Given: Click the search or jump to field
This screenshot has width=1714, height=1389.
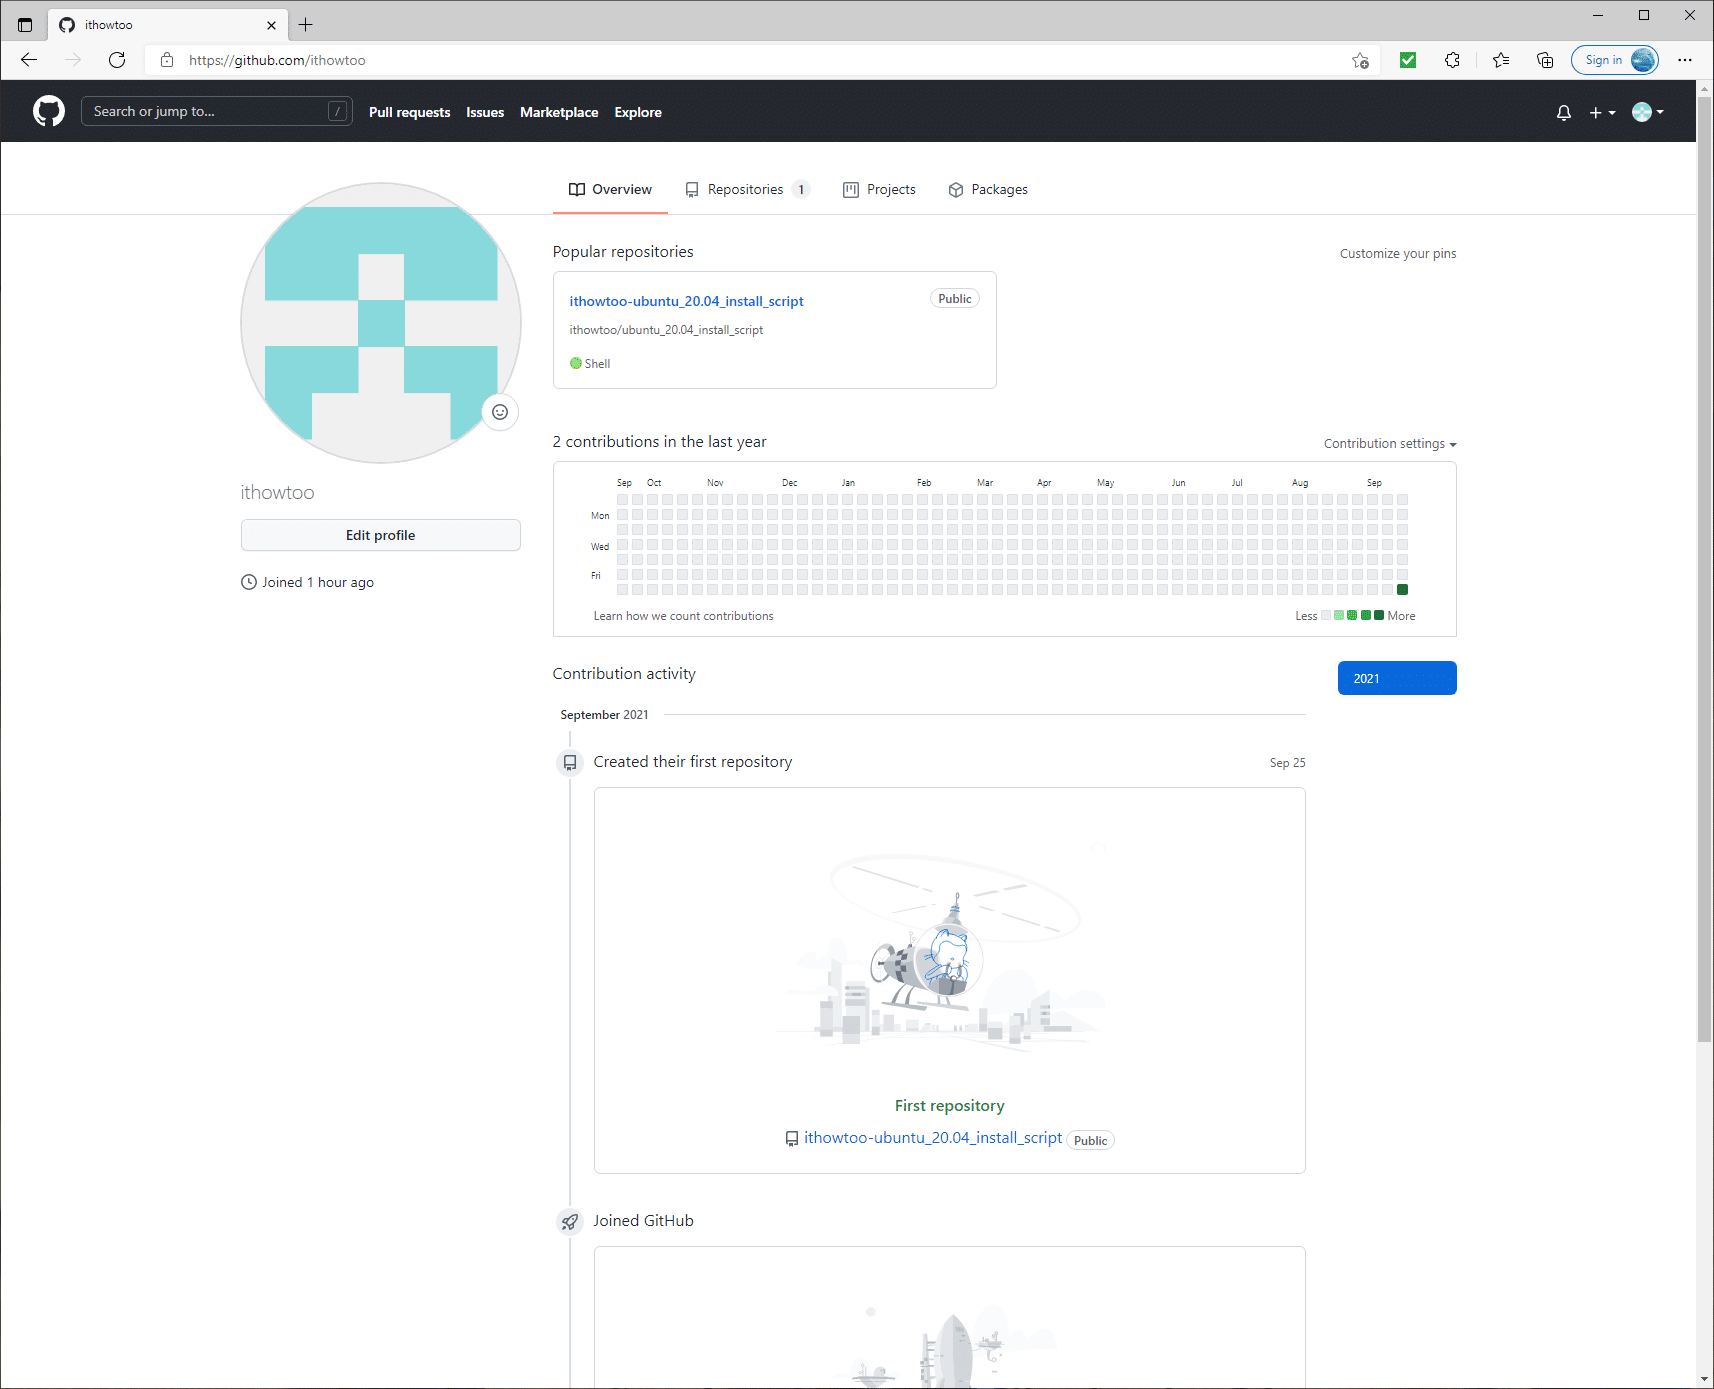Looking at the screenshot, I should (216, 111).
